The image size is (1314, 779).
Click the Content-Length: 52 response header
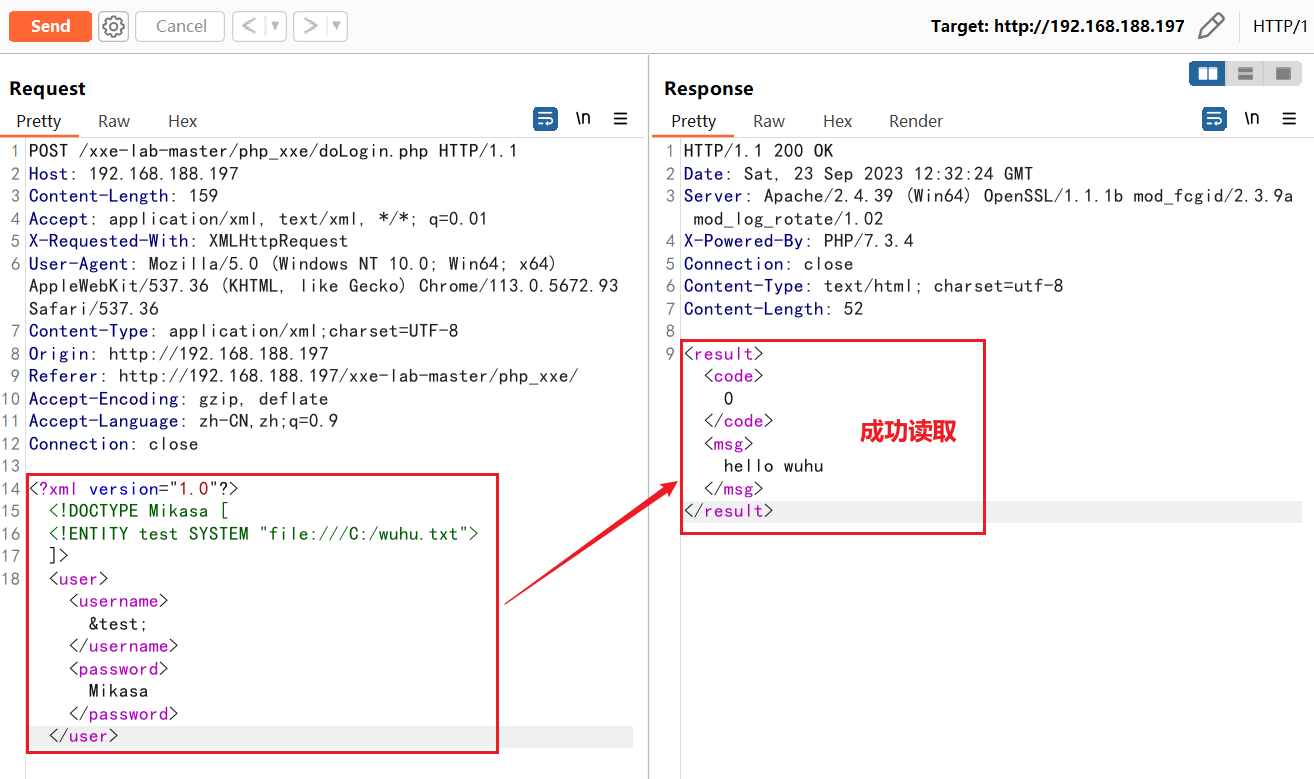point(773,309)
